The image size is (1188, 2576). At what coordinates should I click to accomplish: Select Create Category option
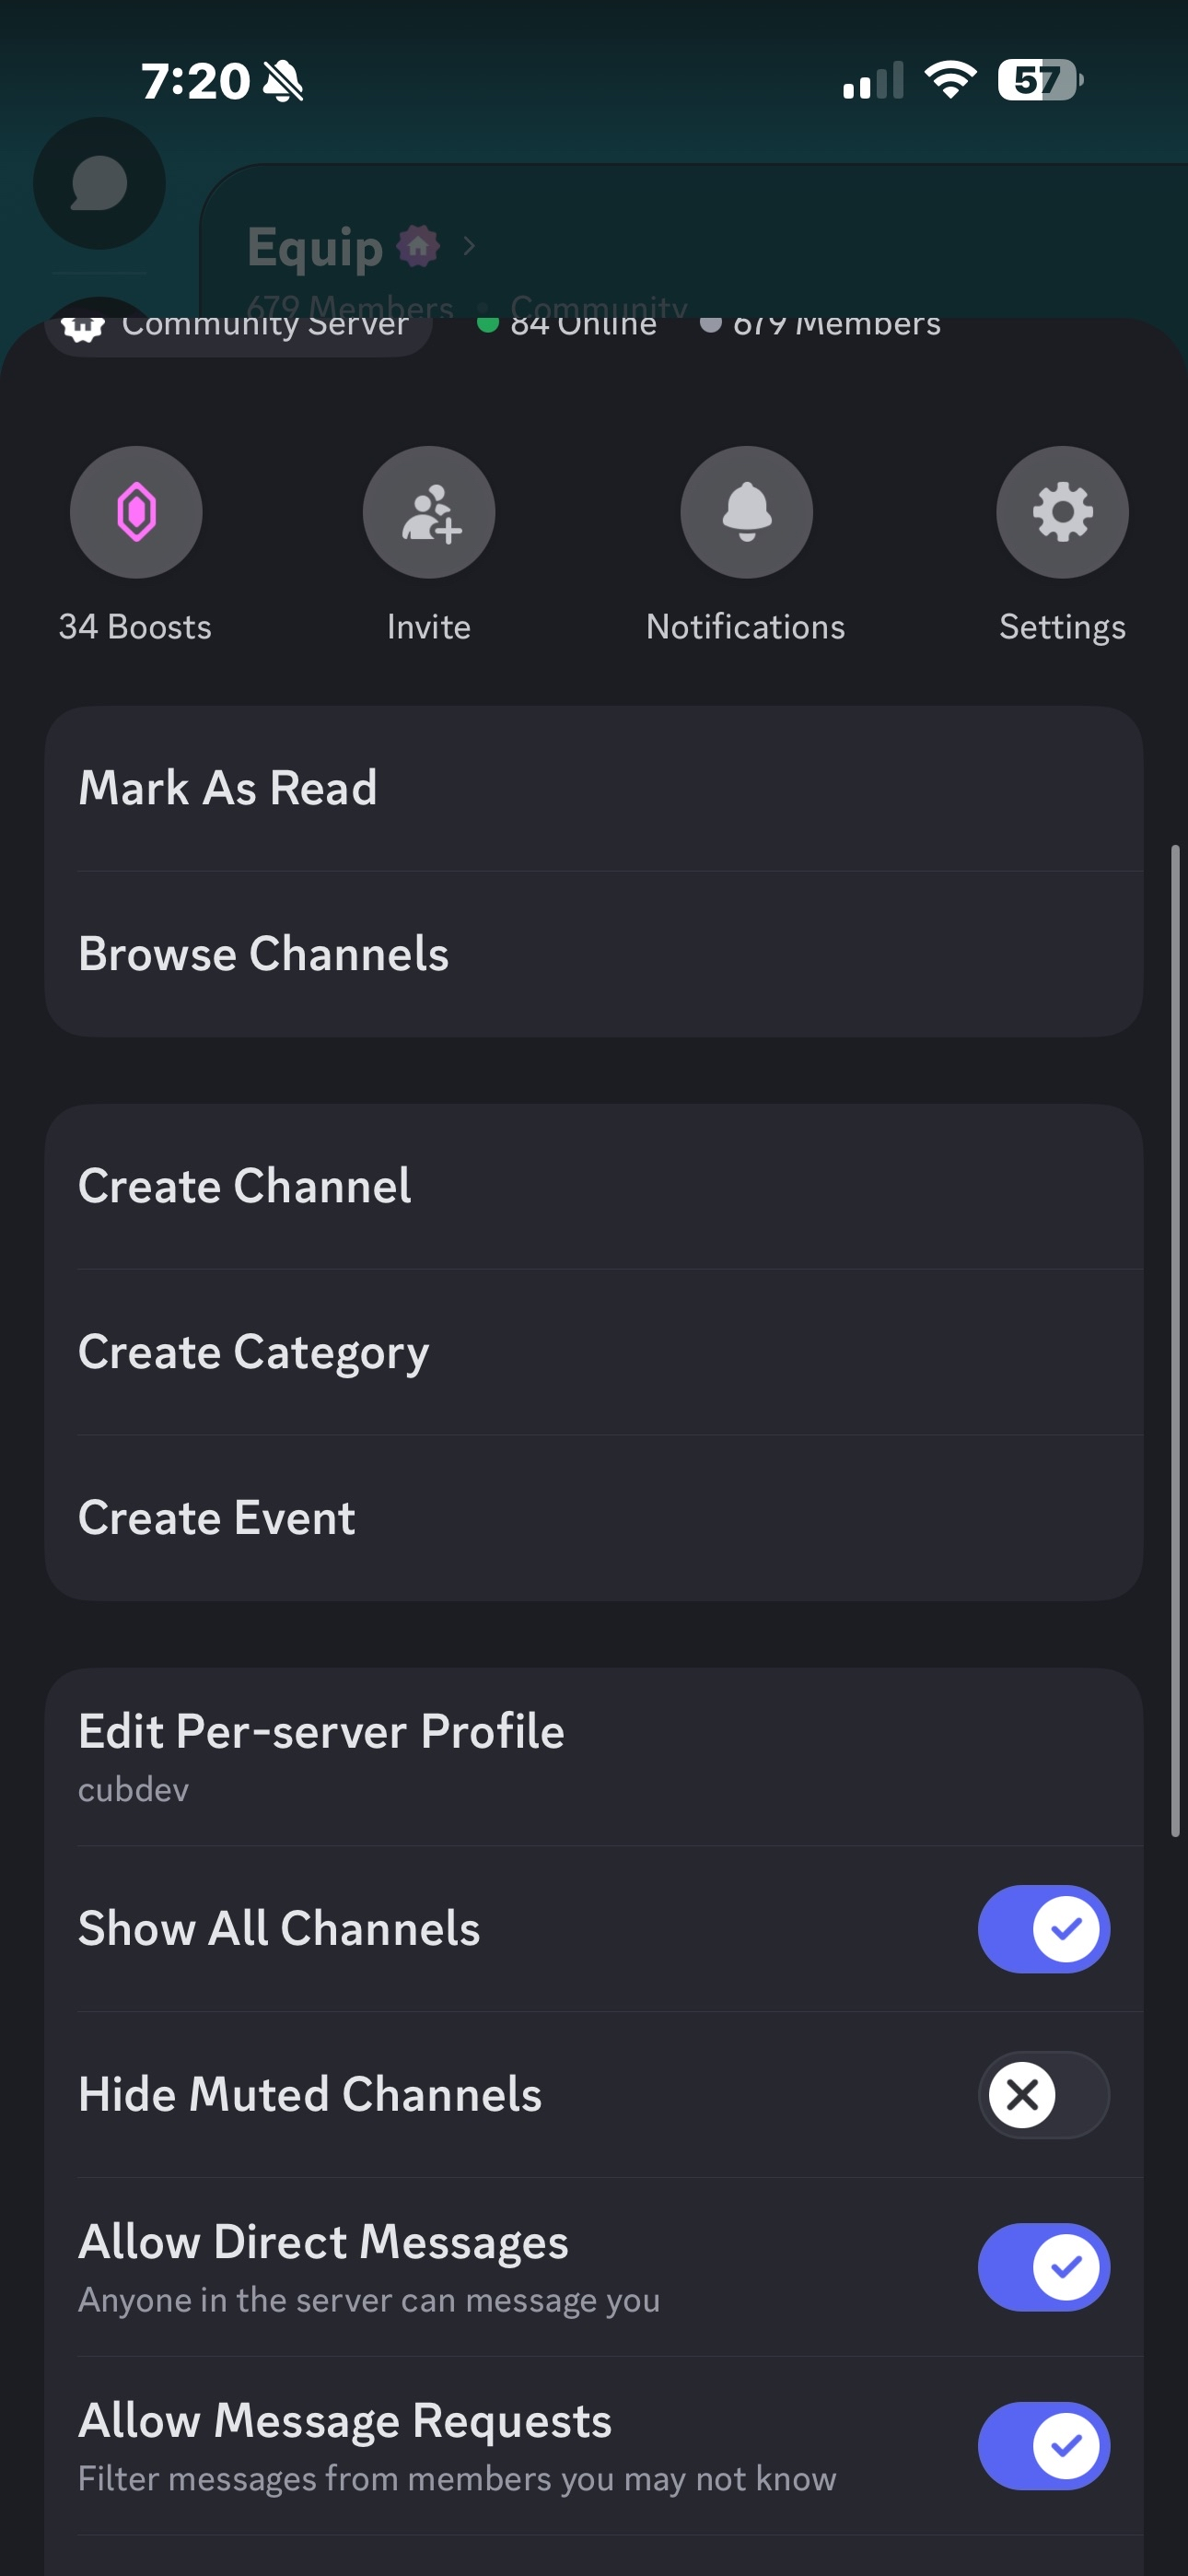pyautogui.click(x=594, y=1352)
